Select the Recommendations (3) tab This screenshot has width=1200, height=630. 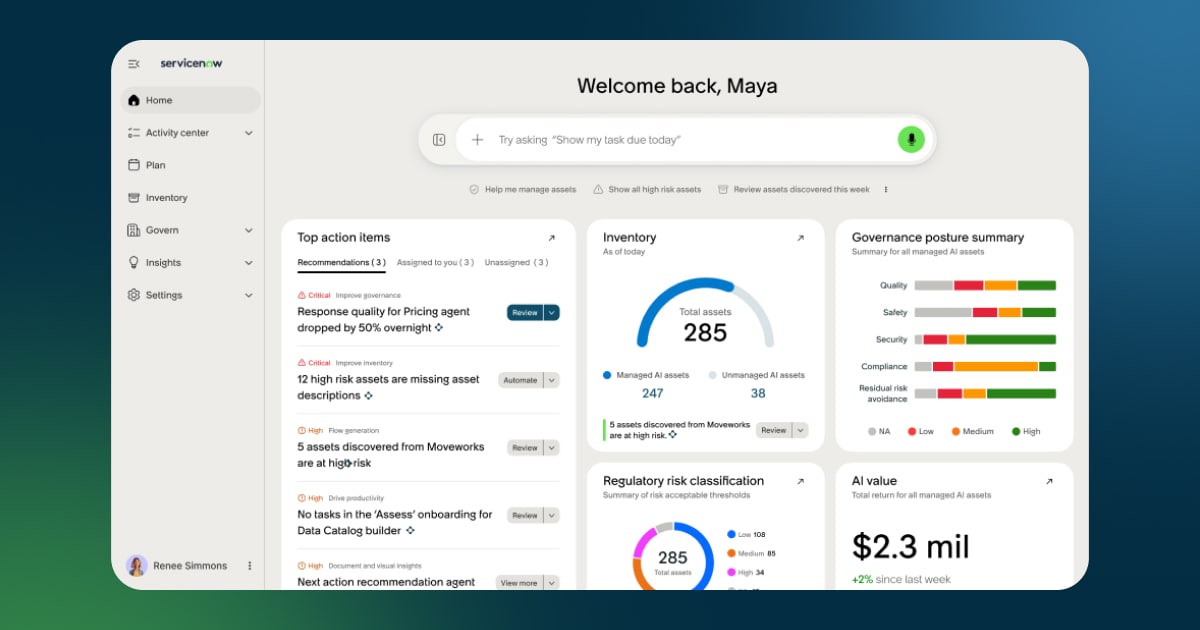[x=341, y=262]
